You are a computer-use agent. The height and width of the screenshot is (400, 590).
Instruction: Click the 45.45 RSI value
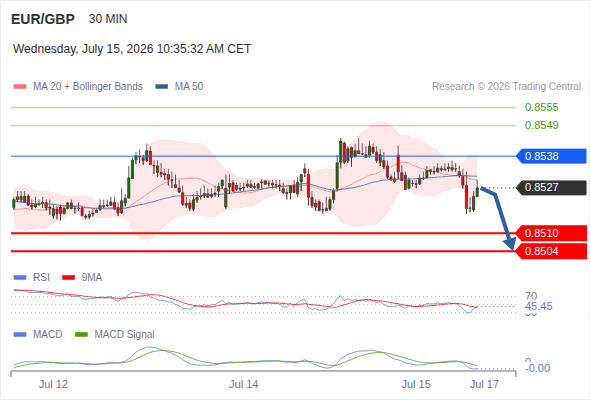point(539,307)
